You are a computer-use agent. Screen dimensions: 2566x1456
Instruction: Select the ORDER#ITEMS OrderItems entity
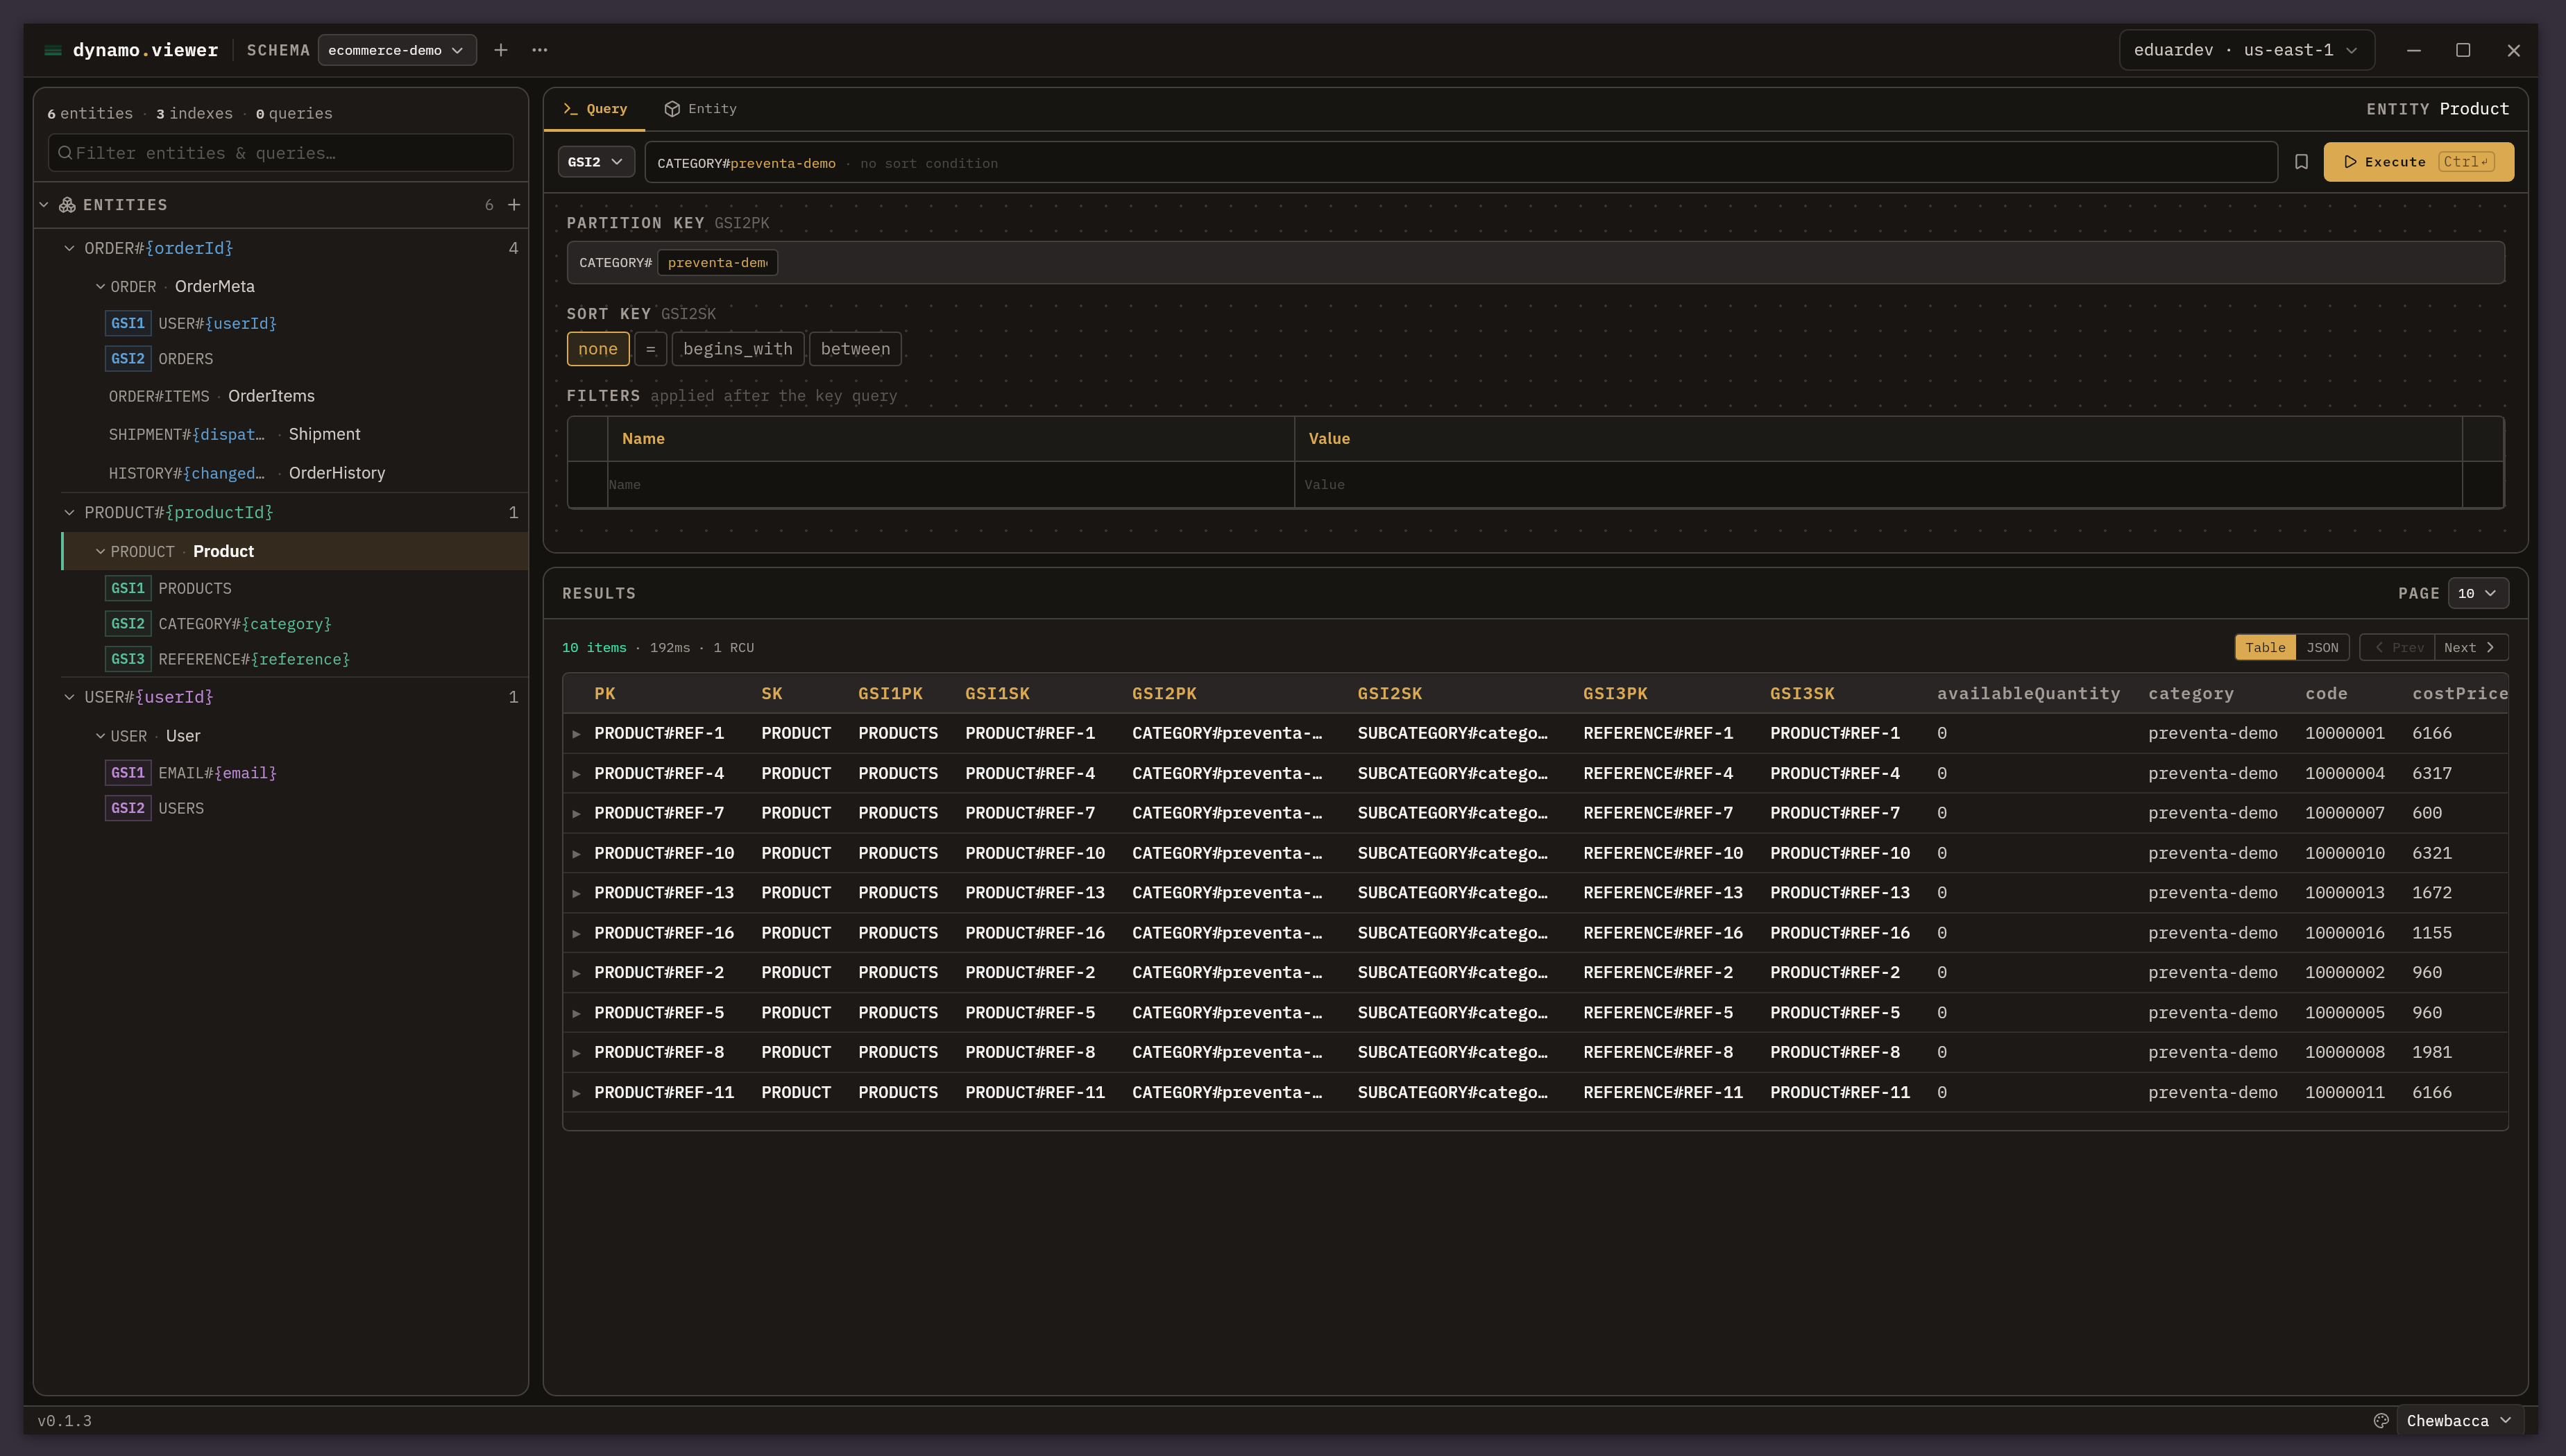point(295,396)
